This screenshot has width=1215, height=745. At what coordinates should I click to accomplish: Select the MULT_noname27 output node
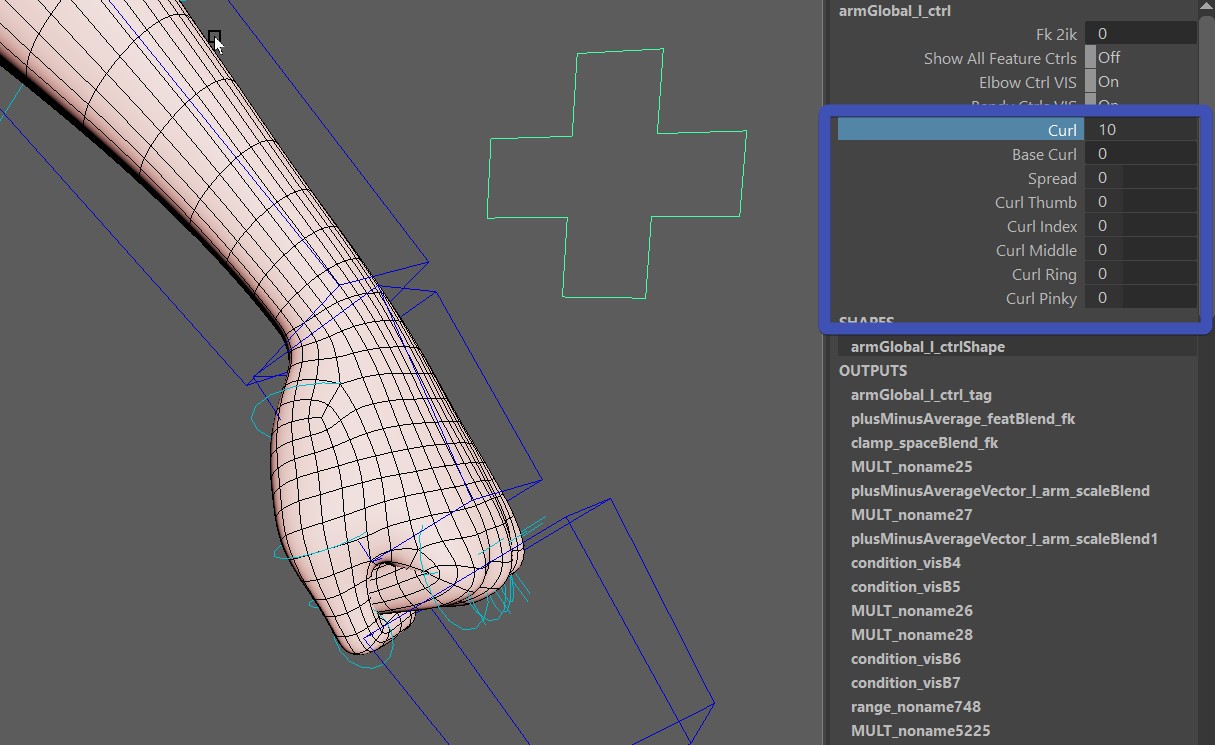pyautogui.click(x=911, y=515)
